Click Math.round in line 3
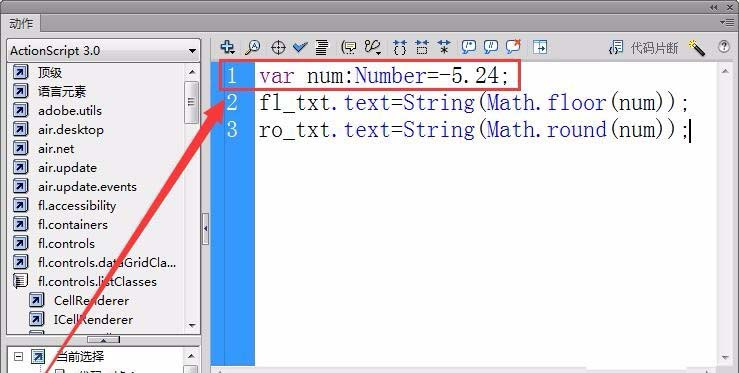Screen dimensions: 739x373 point(546,130)
